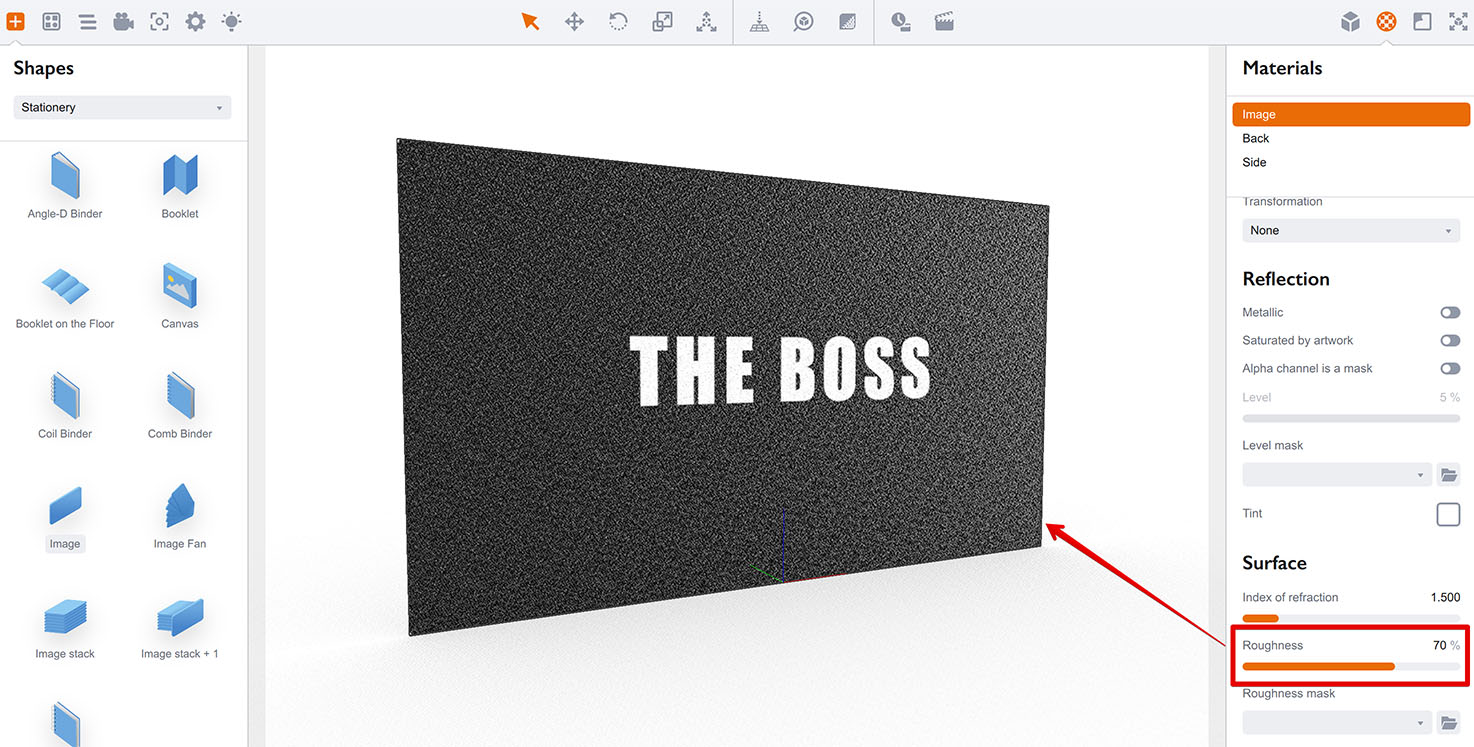Activate the Move tool

tap(574, 21)
